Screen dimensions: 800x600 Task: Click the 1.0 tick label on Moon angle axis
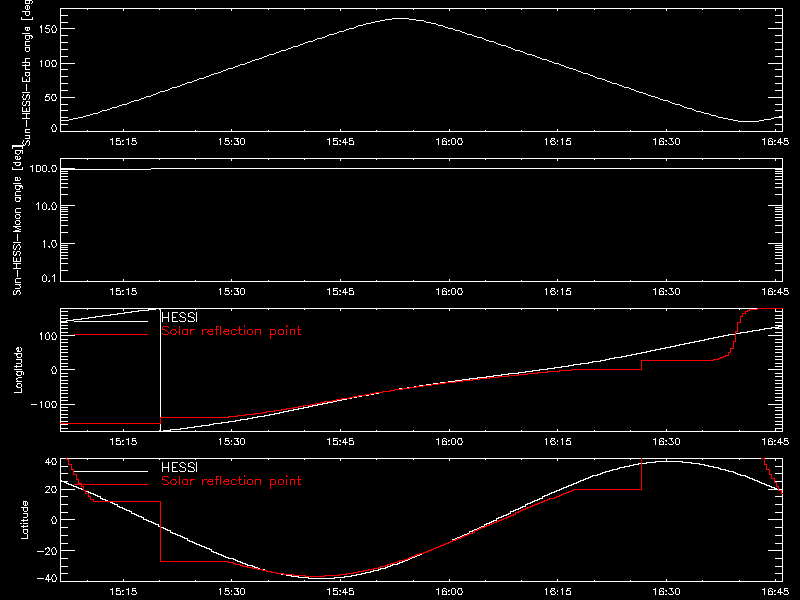49,244
